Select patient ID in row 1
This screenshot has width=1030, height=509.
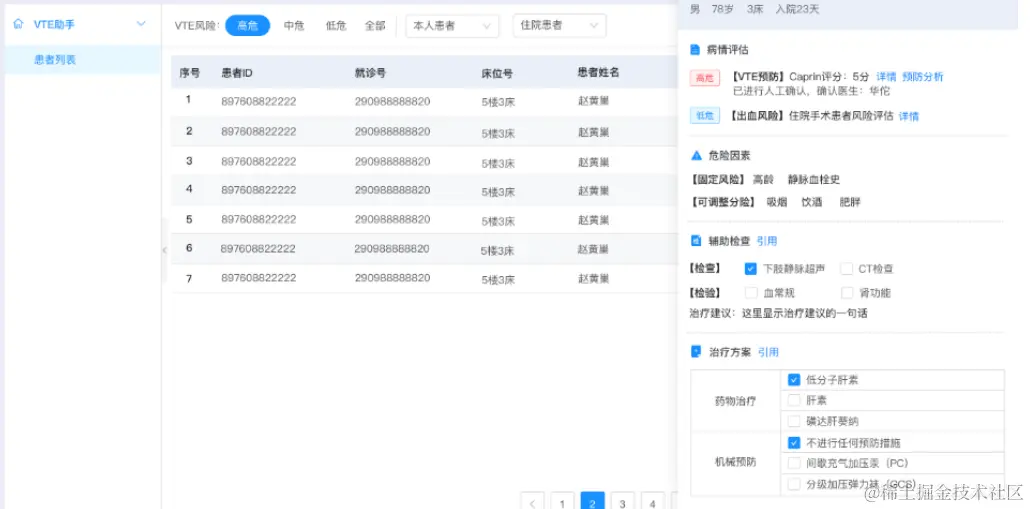(259, 102)
